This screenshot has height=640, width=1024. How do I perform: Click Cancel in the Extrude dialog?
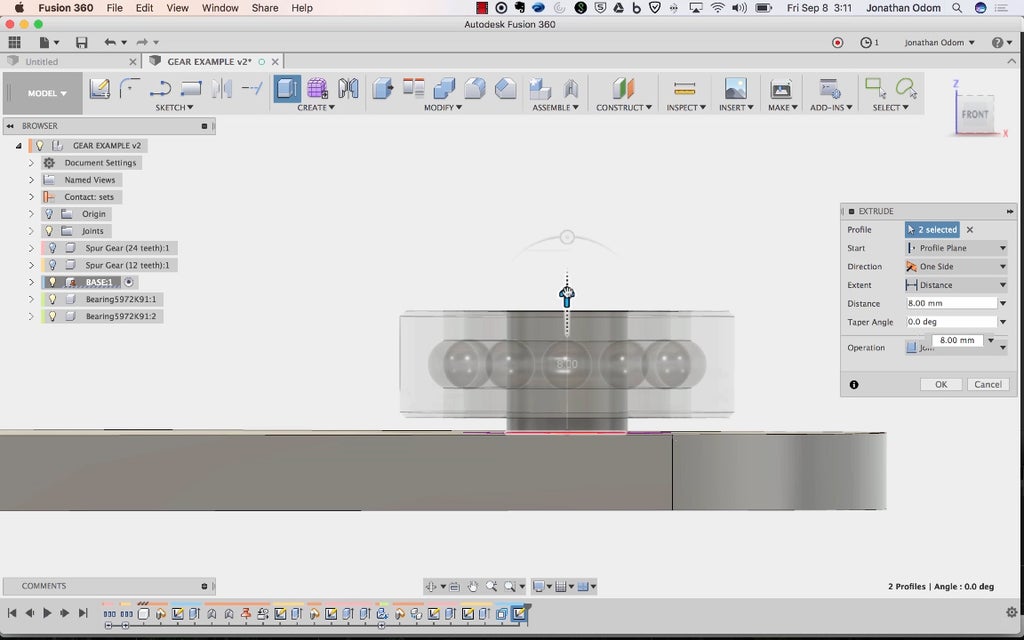click(987, 384)
